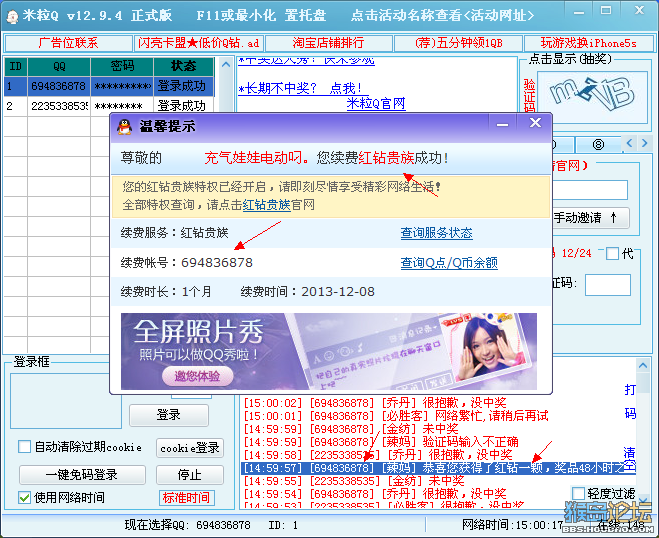The image size is (659, 538).
Task: Select the 验证码输入不正确 log line
Action: pyautogui.click(x=381, y=442)
